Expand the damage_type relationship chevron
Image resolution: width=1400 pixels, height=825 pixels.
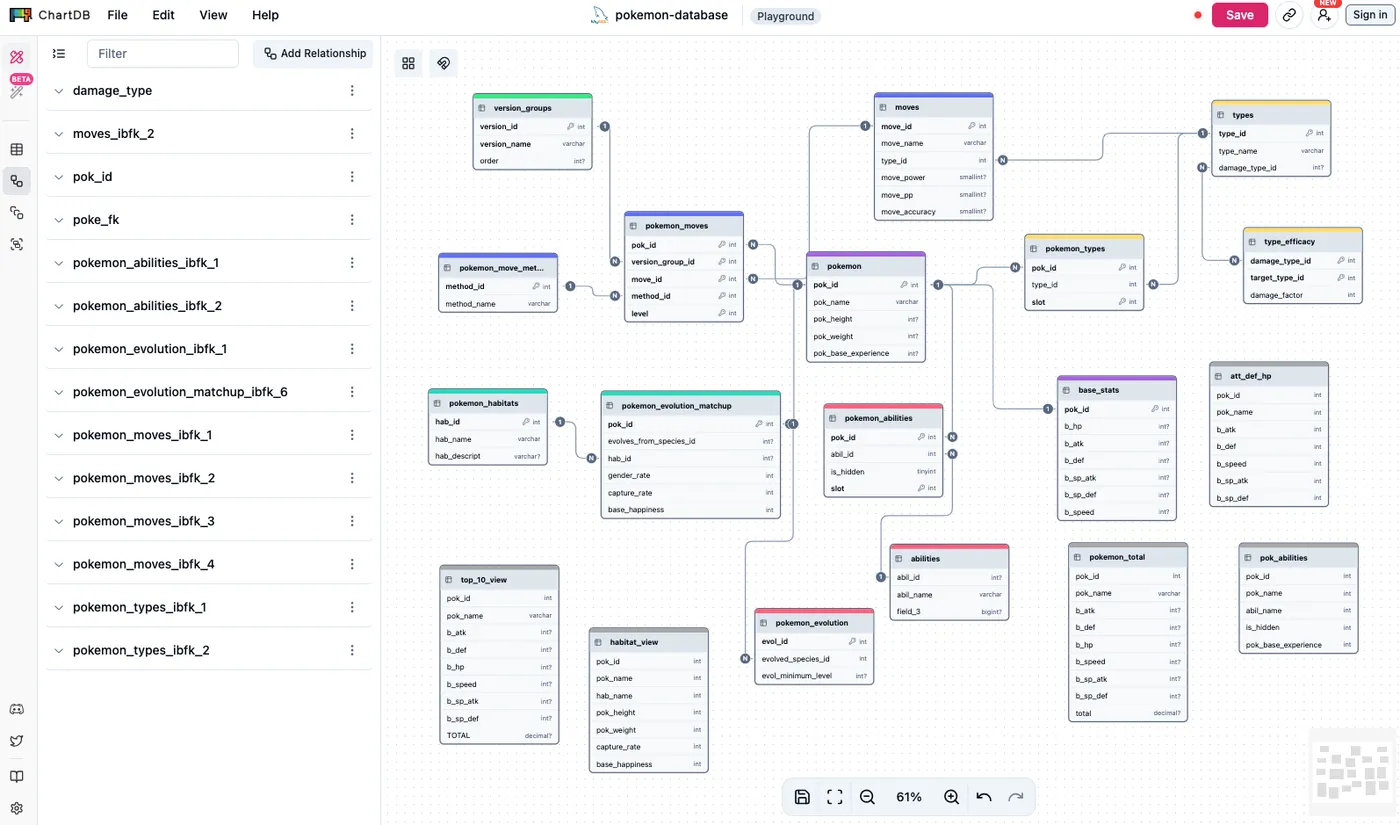59,91
